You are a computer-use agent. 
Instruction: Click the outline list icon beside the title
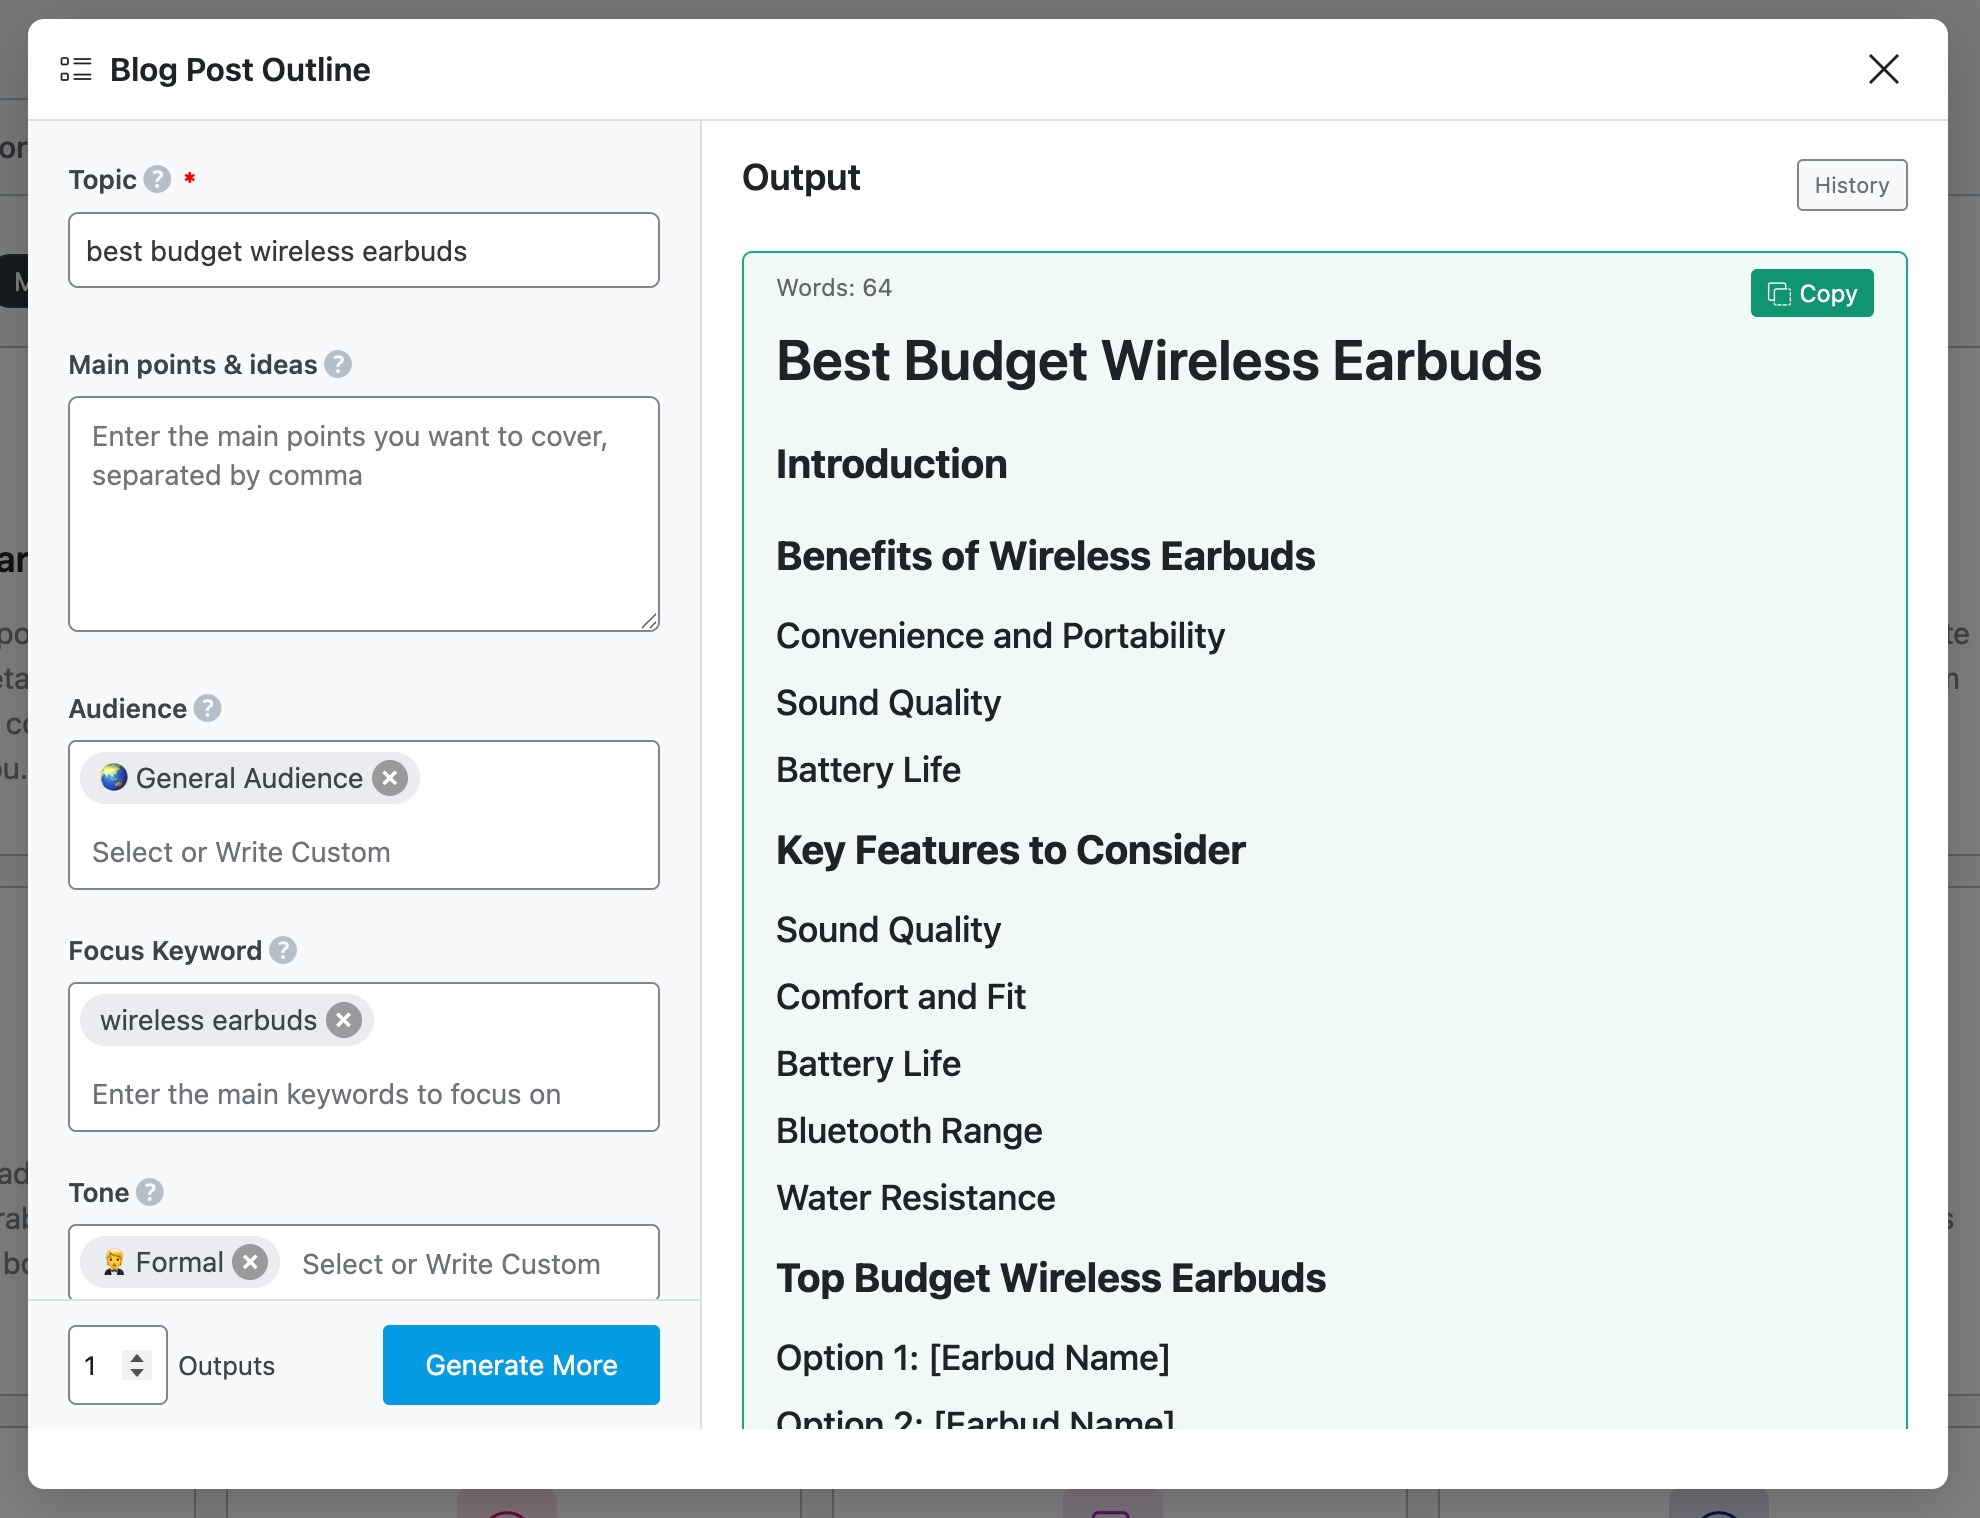[x=76, y=69]
